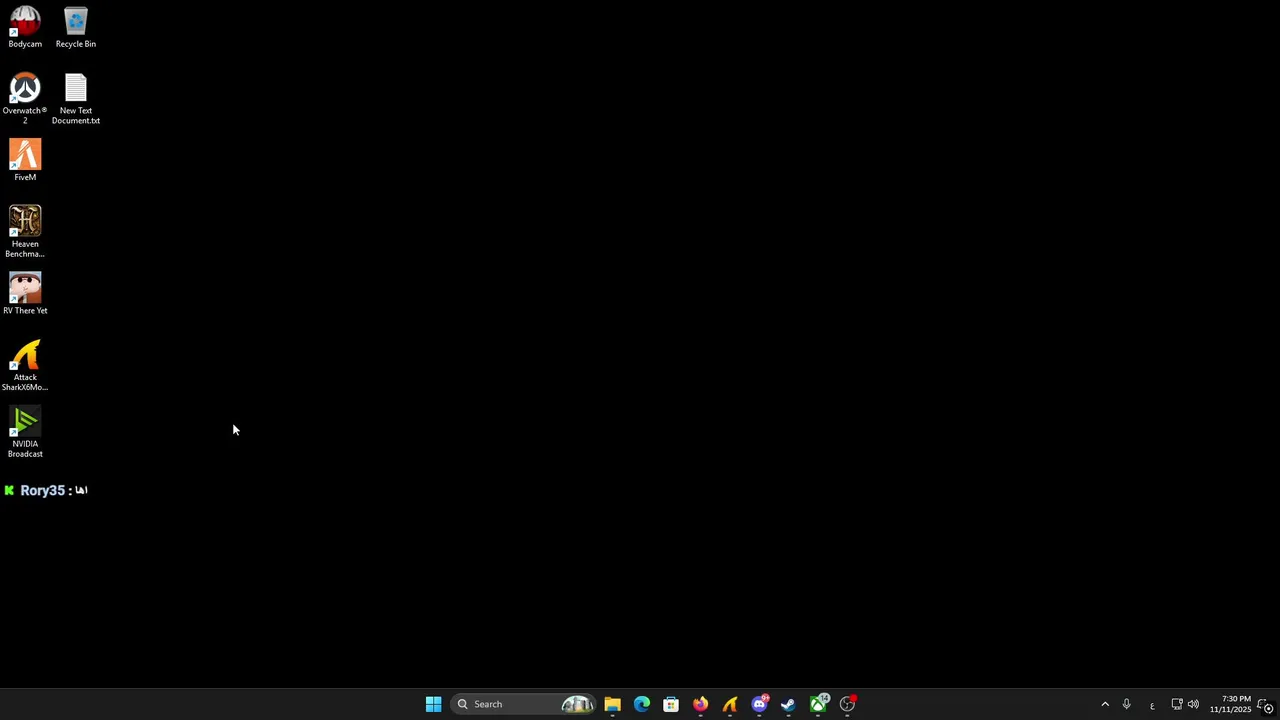
Task: Select the Attack Shark X6 mouse shortcut
Action: tap(25, 366)
